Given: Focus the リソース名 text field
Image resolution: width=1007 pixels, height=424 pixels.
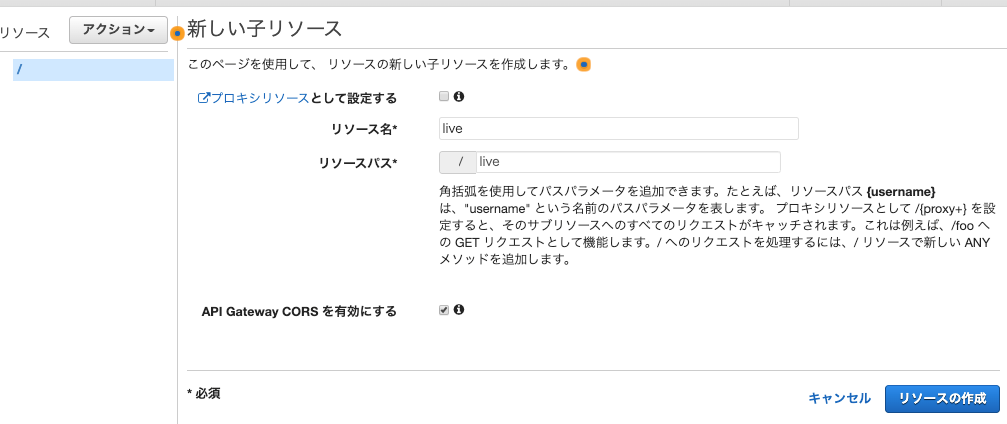Looking at the screenshot, I should point(618,128).
